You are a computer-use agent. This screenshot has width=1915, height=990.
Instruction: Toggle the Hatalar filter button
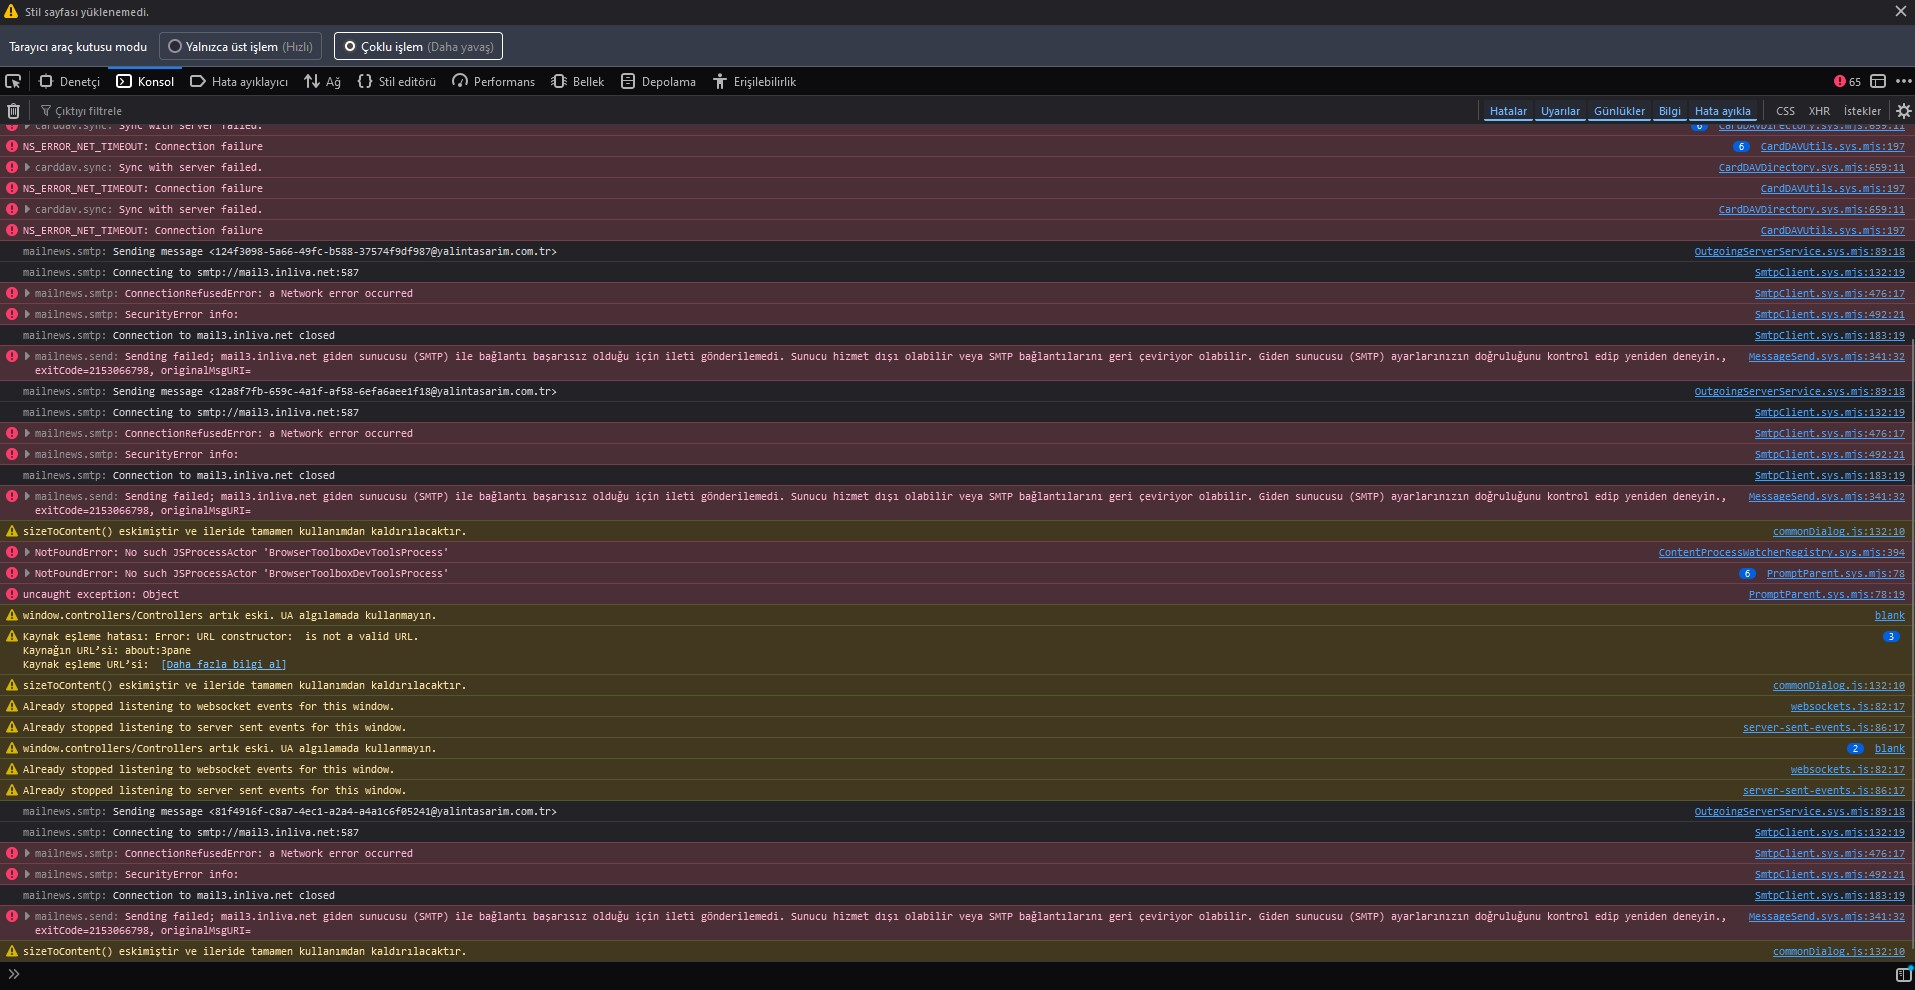click(1508, 111)
